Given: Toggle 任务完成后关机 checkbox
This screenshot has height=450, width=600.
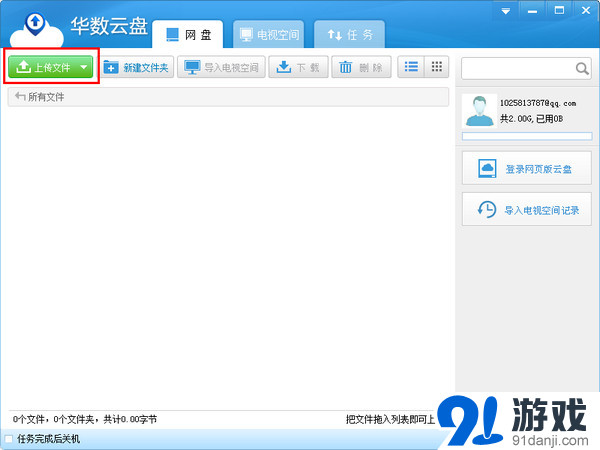Looking at the screenshot, I should point(9,439).
